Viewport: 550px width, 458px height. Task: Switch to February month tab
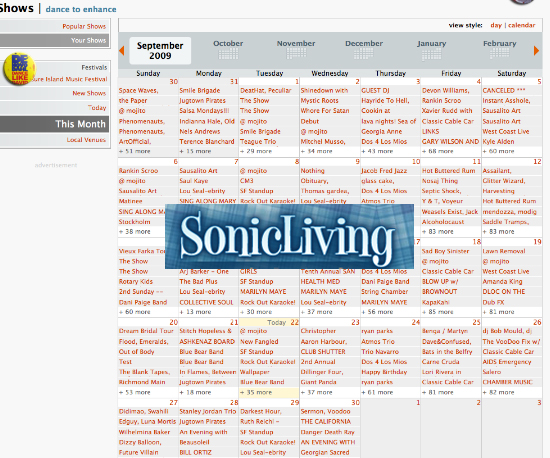tap(499, 43)
